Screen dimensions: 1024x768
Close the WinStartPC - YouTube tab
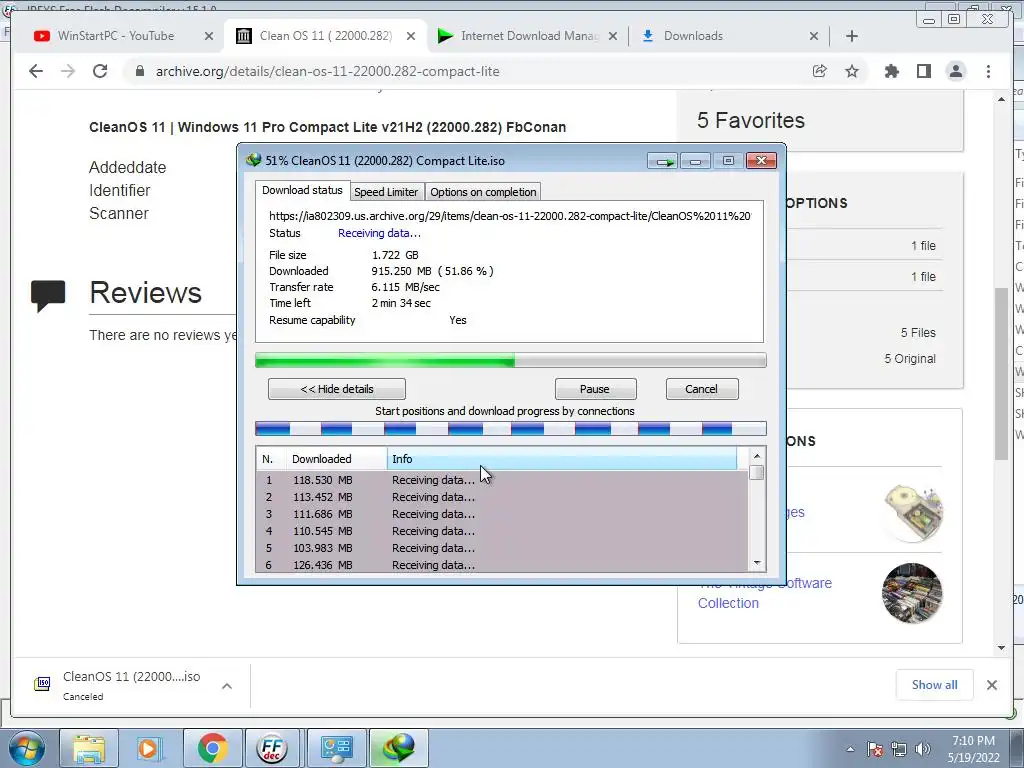[209, 36]
